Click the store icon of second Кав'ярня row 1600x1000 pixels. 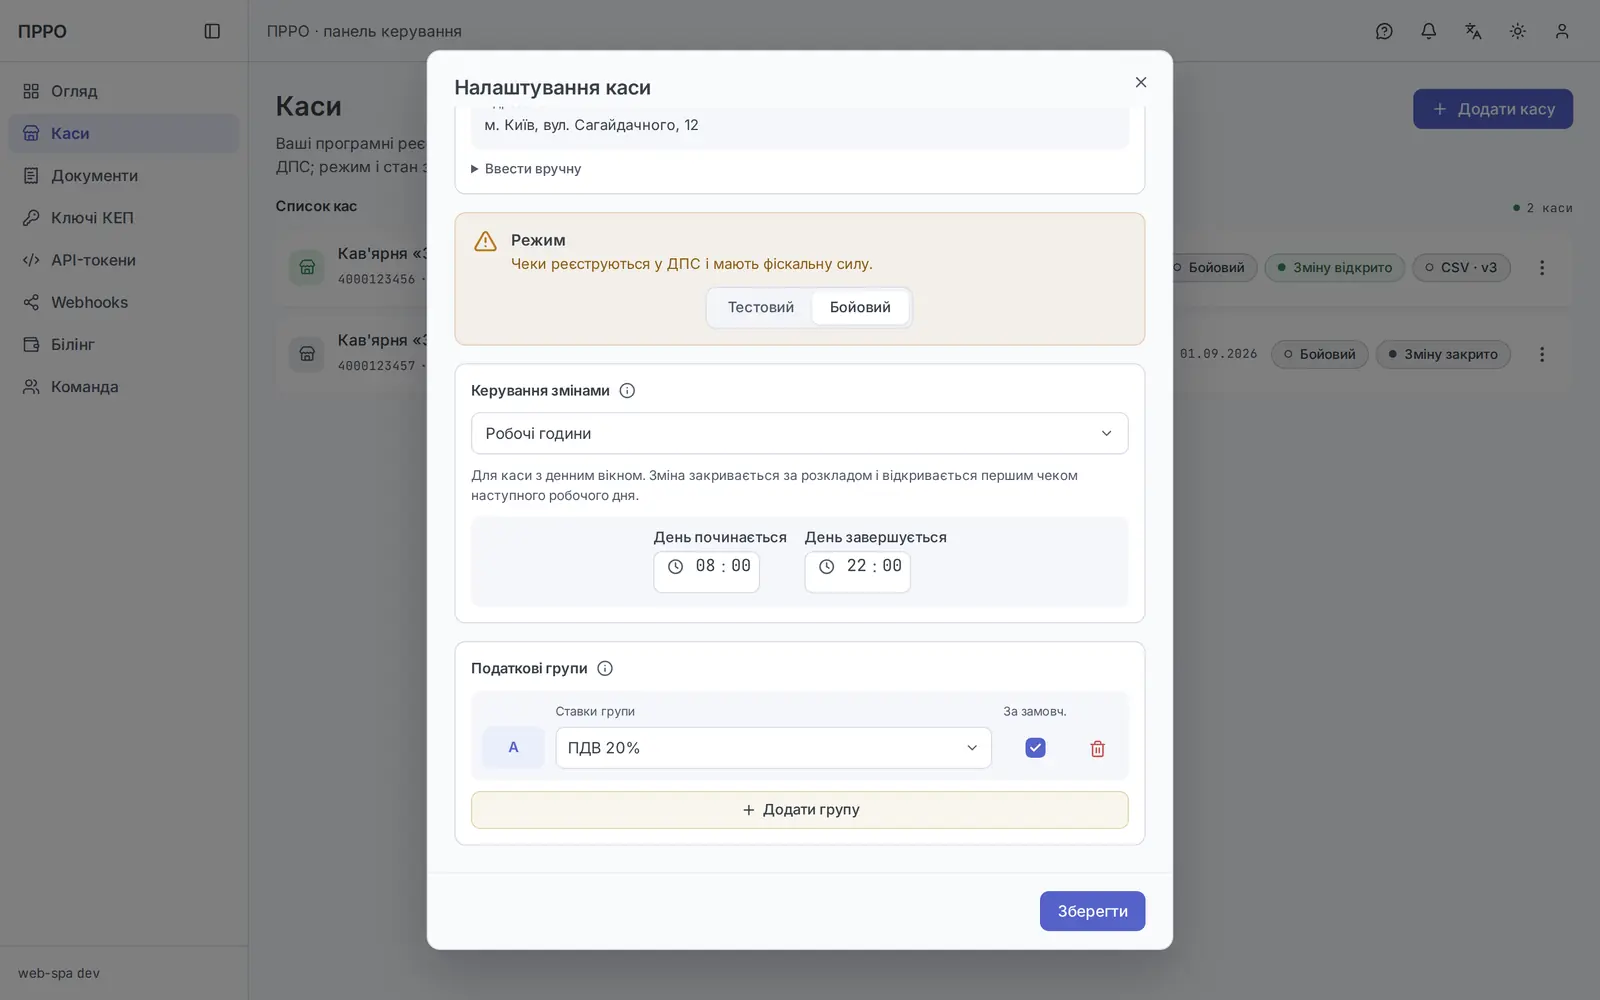[x=307, y=354]
